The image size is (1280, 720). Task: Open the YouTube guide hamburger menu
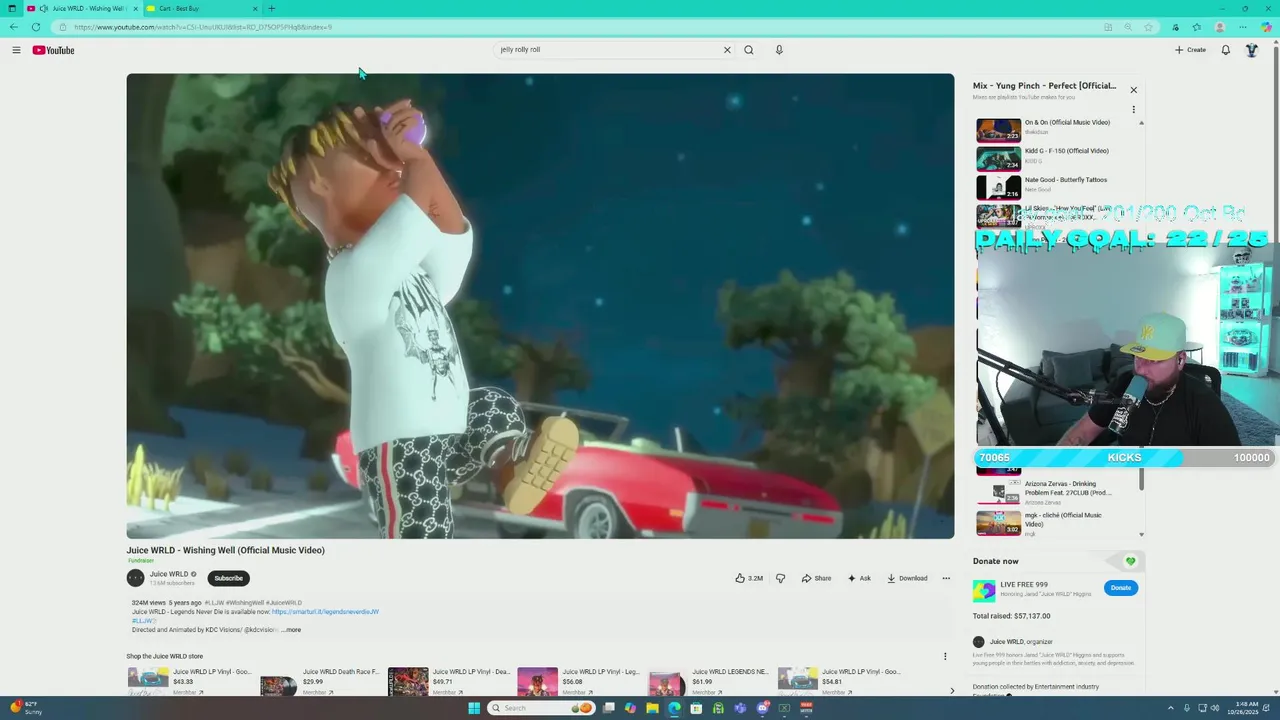click(16, 50)
